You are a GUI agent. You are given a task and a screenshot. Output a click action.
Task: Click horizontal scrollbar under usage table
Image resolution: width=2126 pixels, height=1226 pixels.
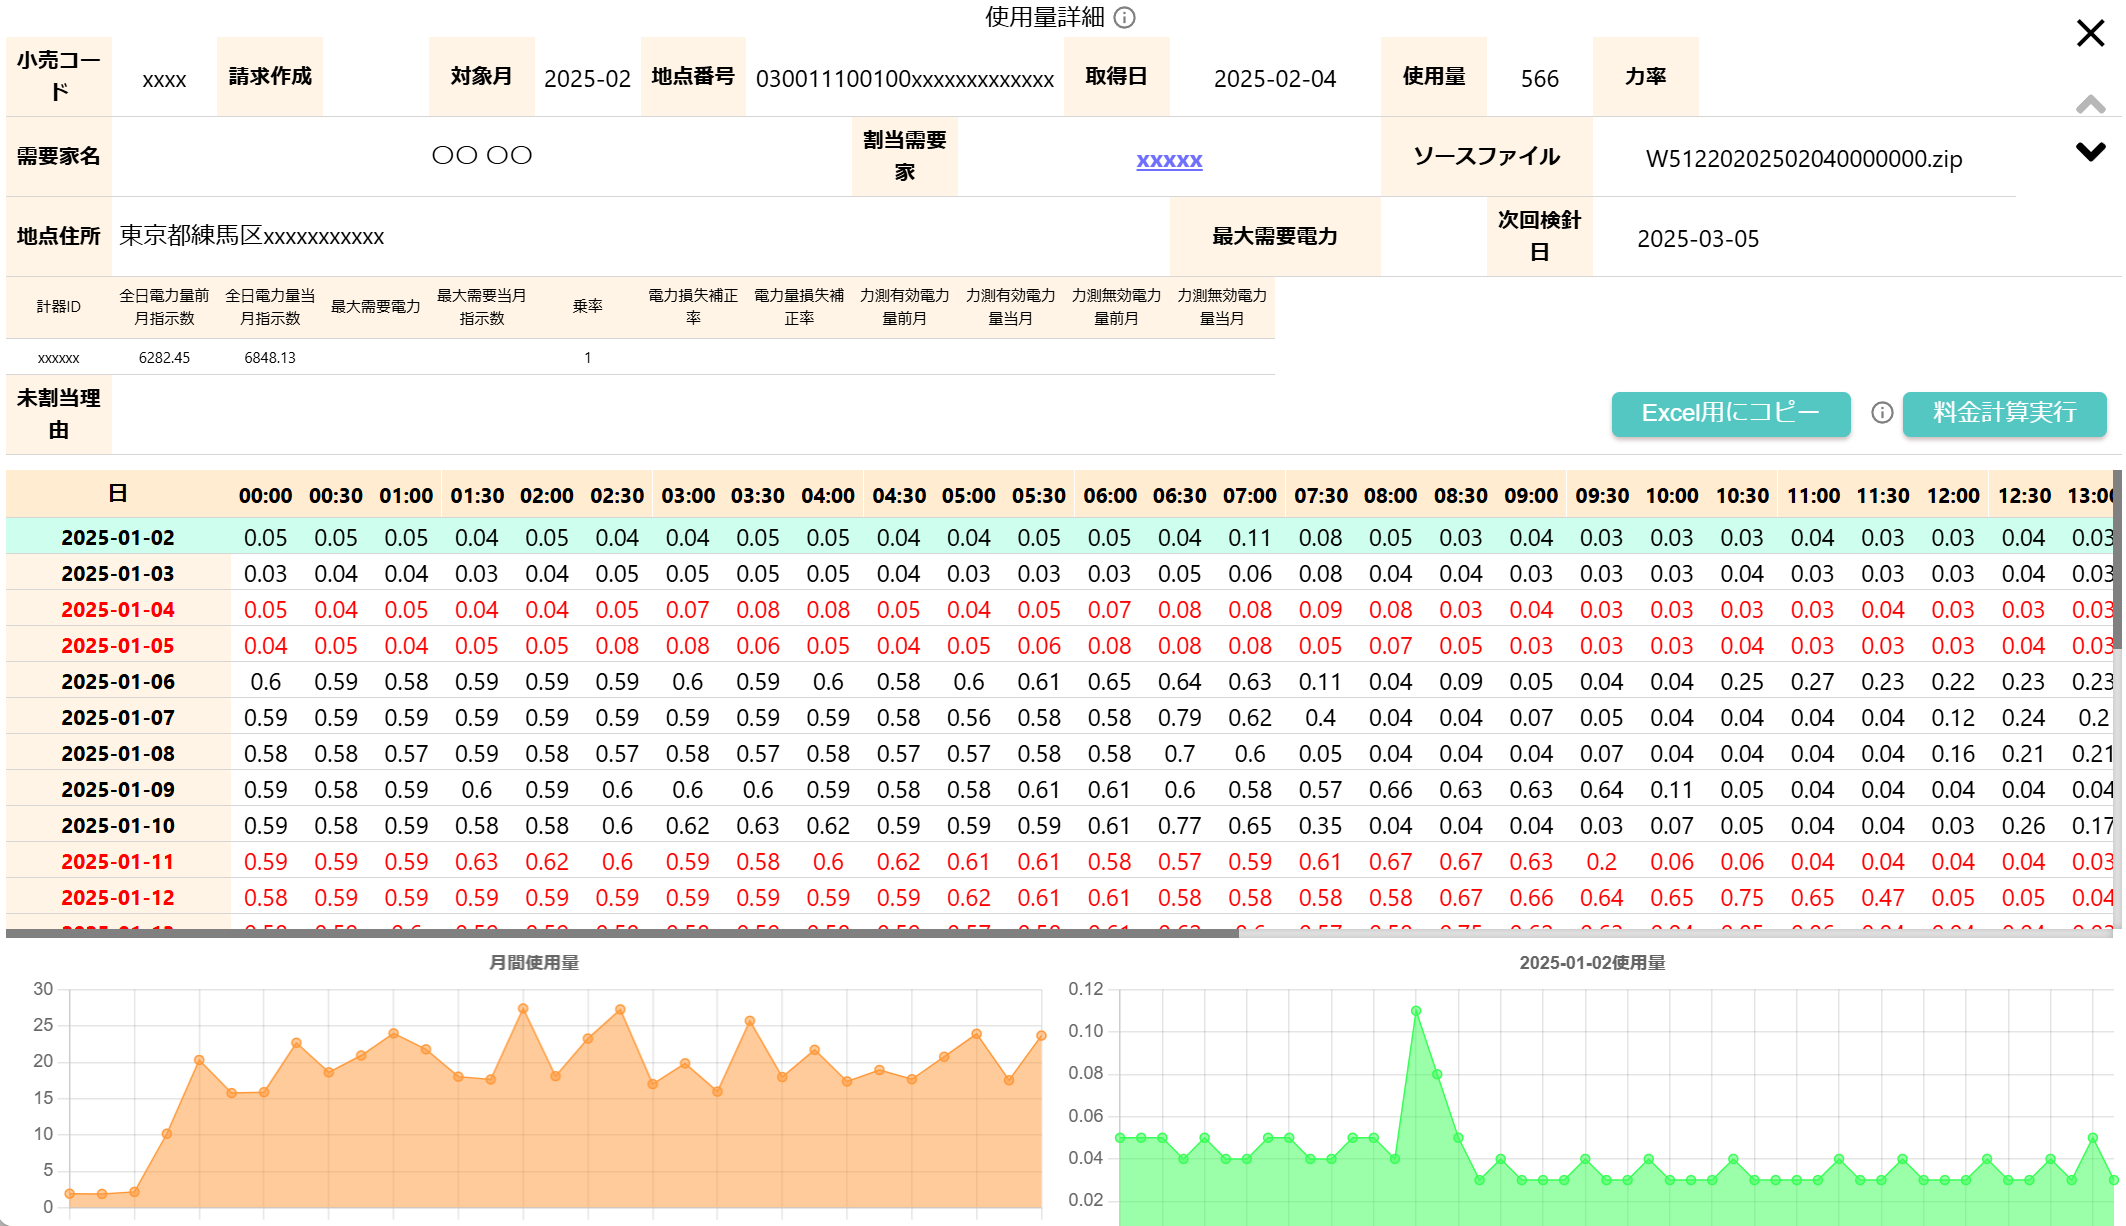point(622,933)
